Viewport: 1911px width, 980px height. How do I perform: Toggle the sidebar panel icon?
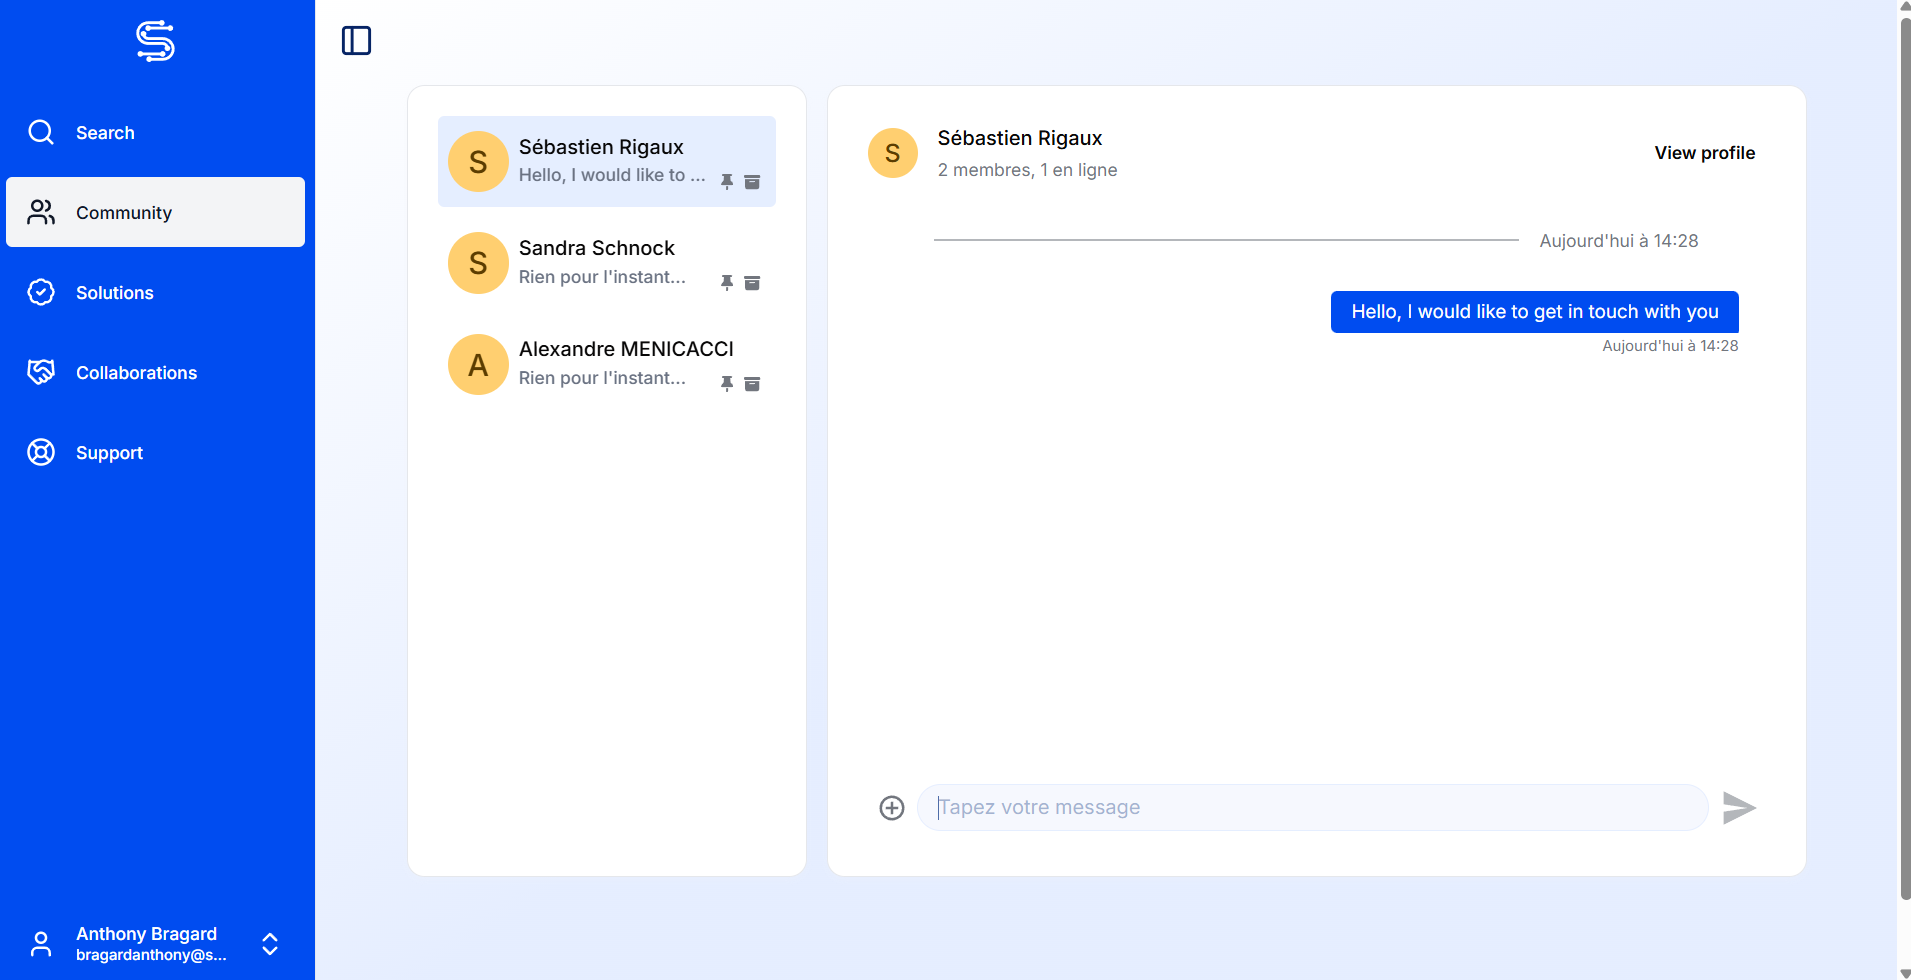pyautogui.click(x=356, y=41)
